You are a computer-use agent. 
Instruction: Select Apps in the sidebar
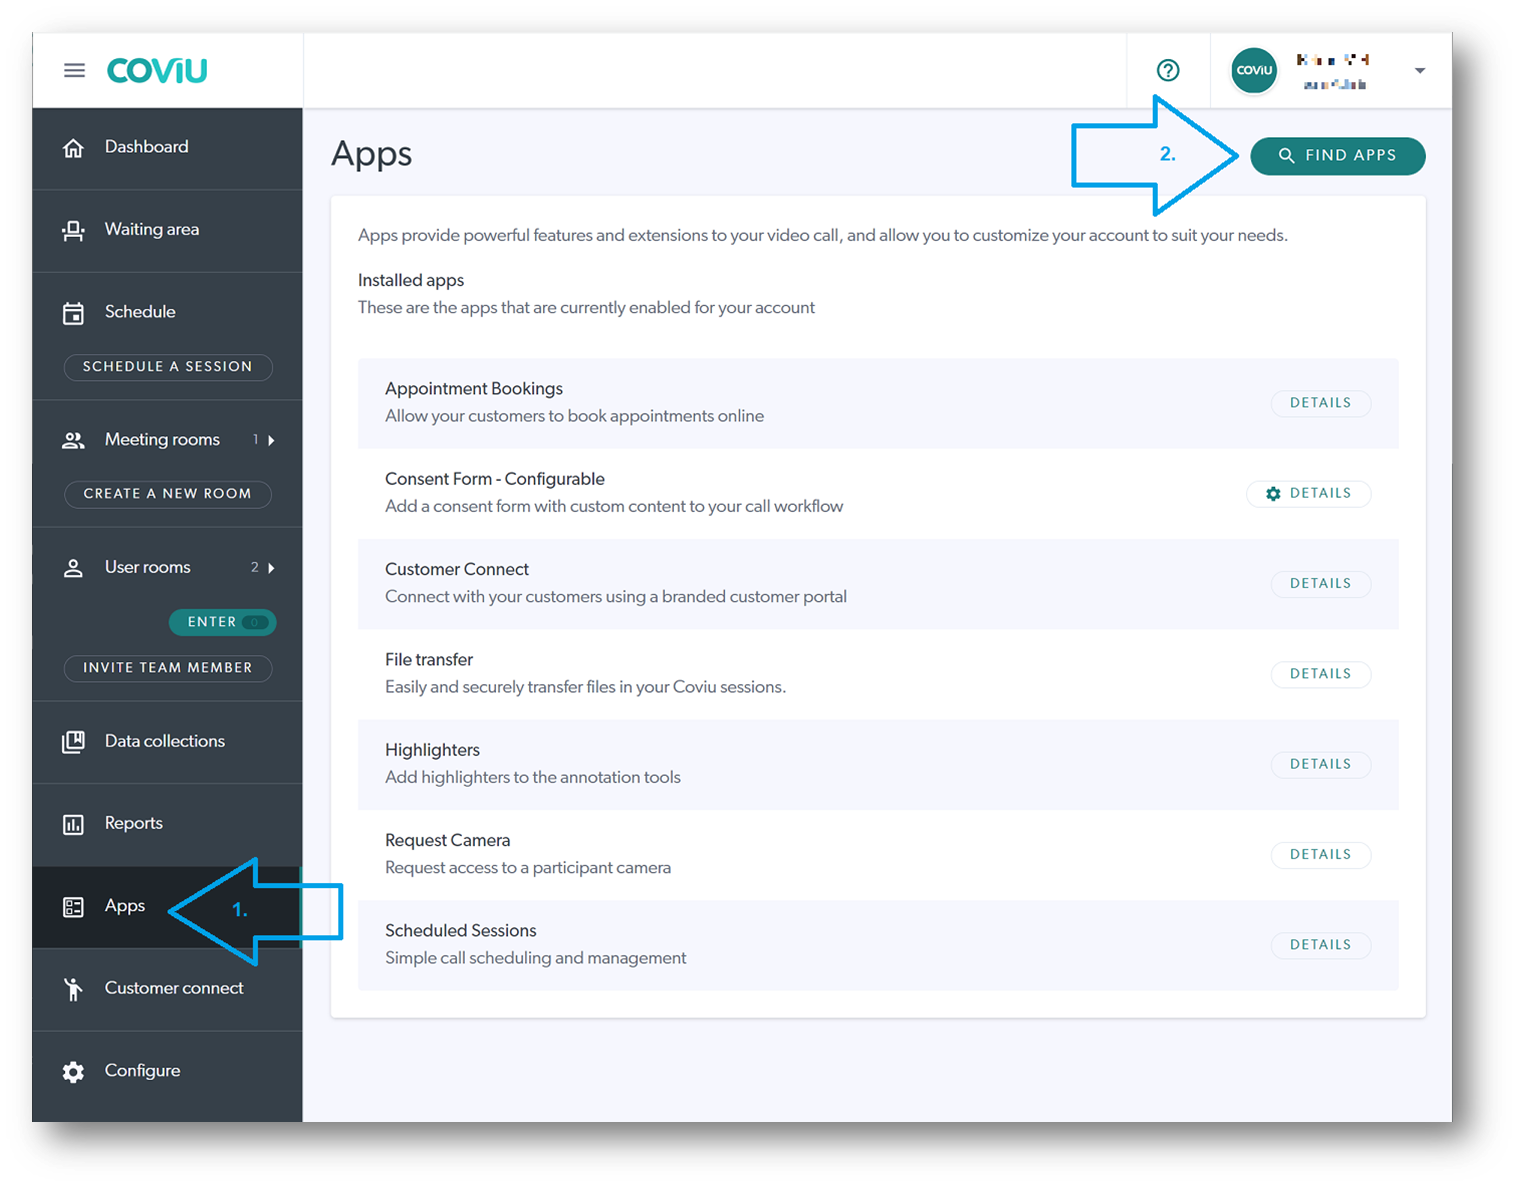(x=125, y=906)
